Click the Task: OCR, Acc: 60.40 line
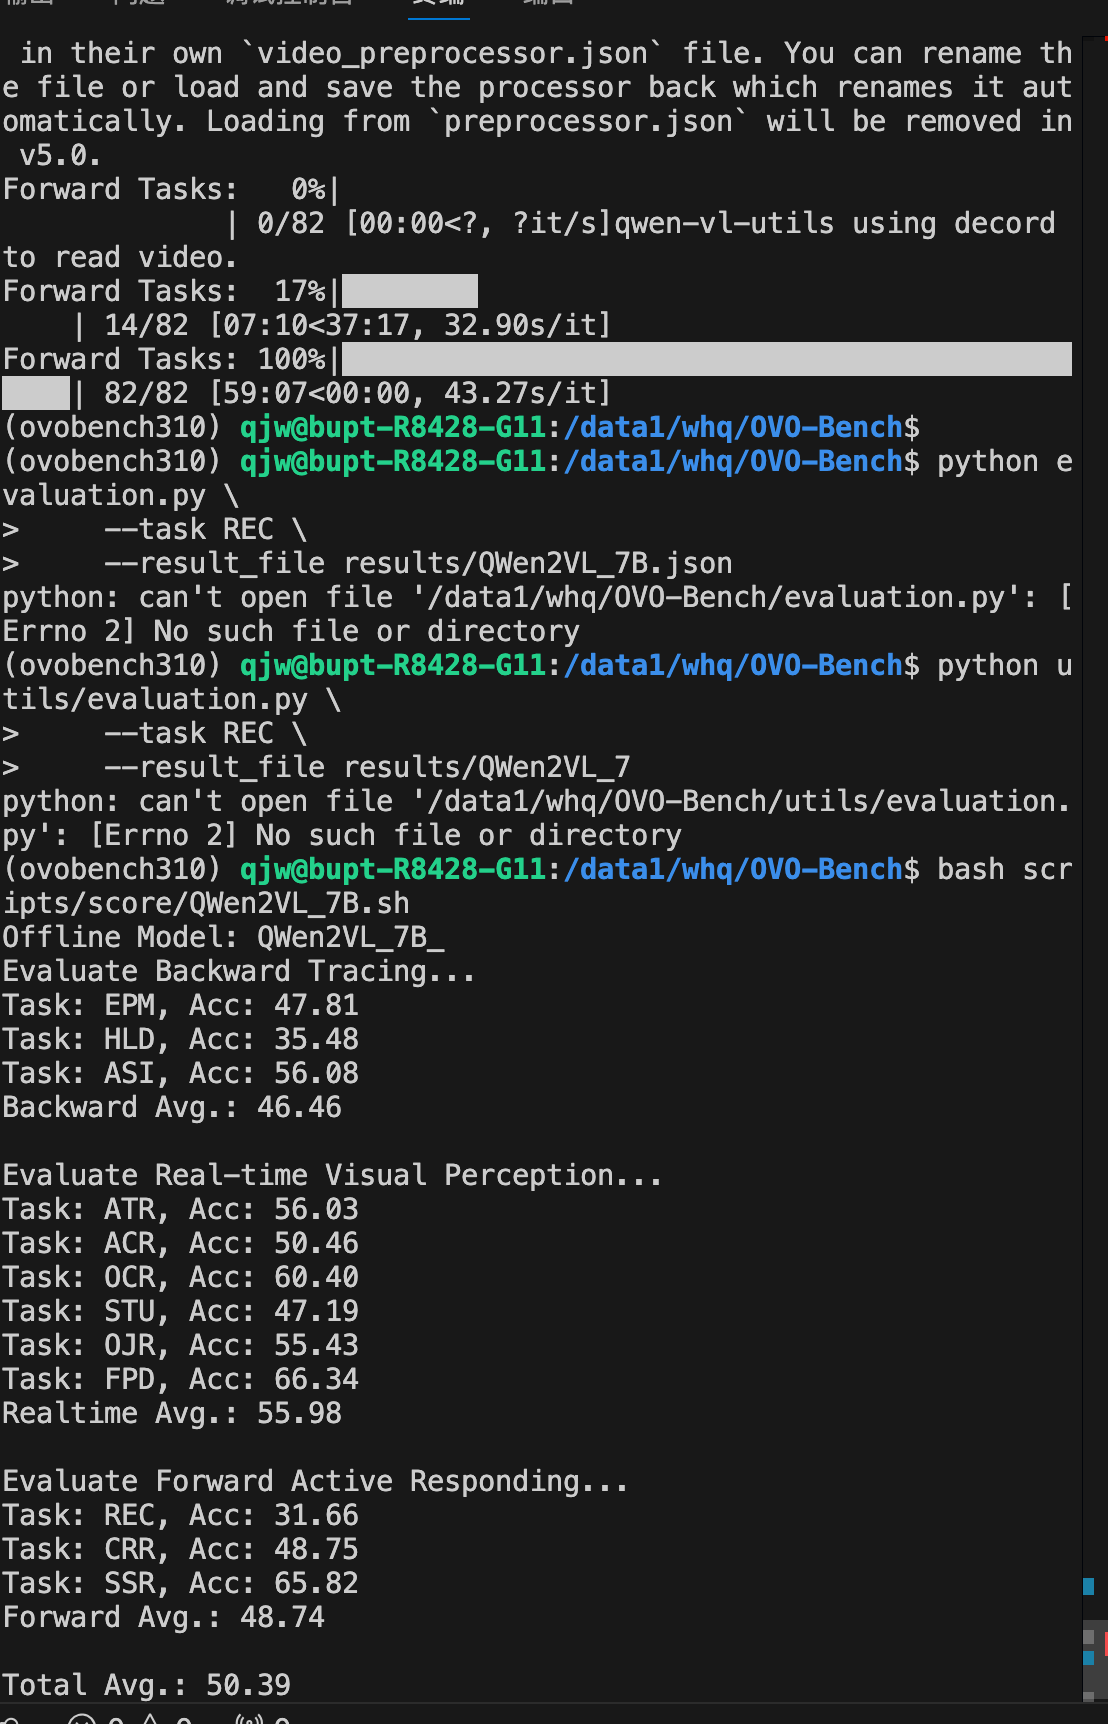The image size is (1108, 1724). coord(180,1277)
